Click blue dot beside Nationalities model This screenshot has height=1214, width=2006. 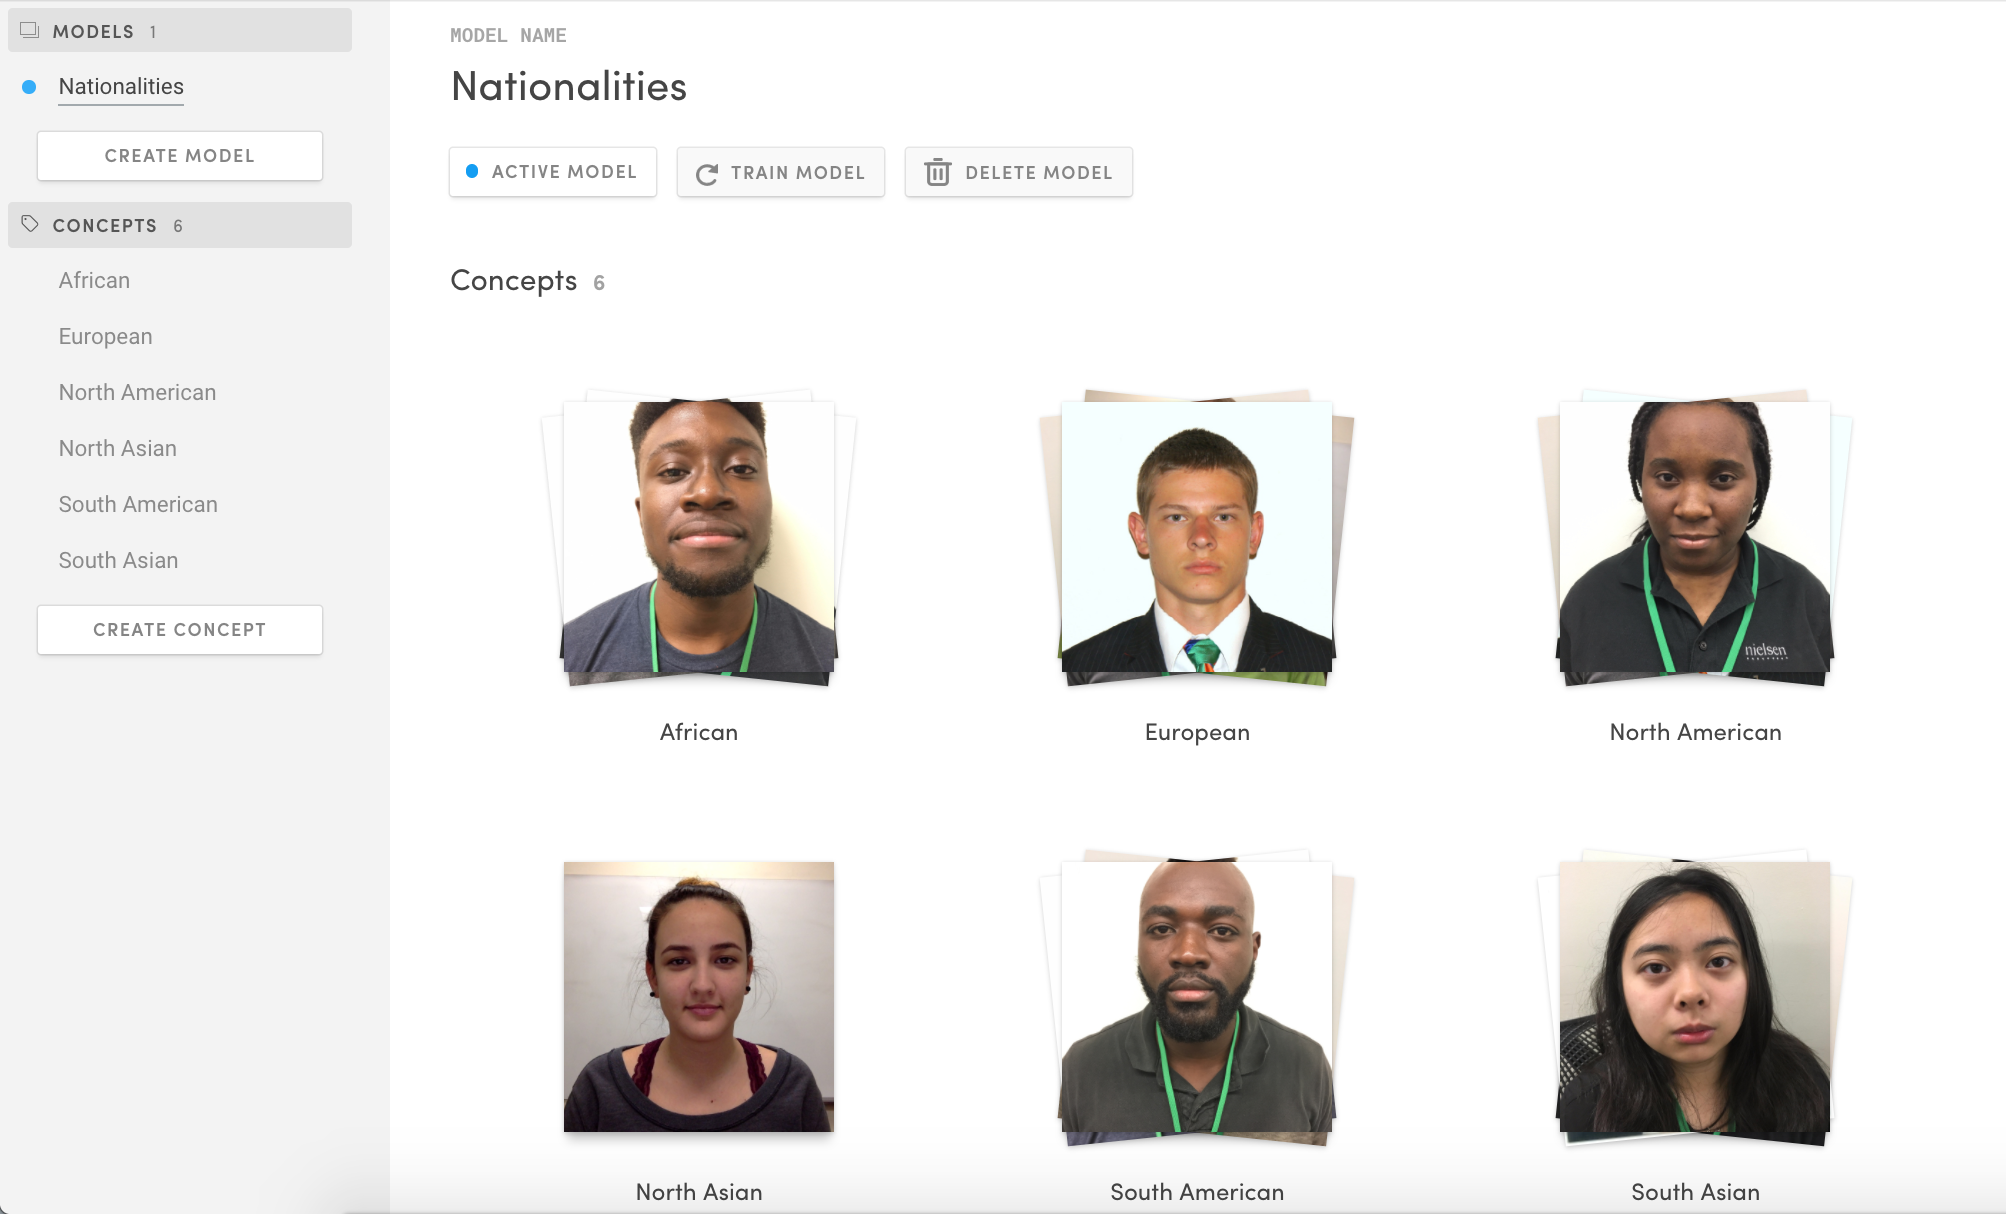[x=29, y=87]
